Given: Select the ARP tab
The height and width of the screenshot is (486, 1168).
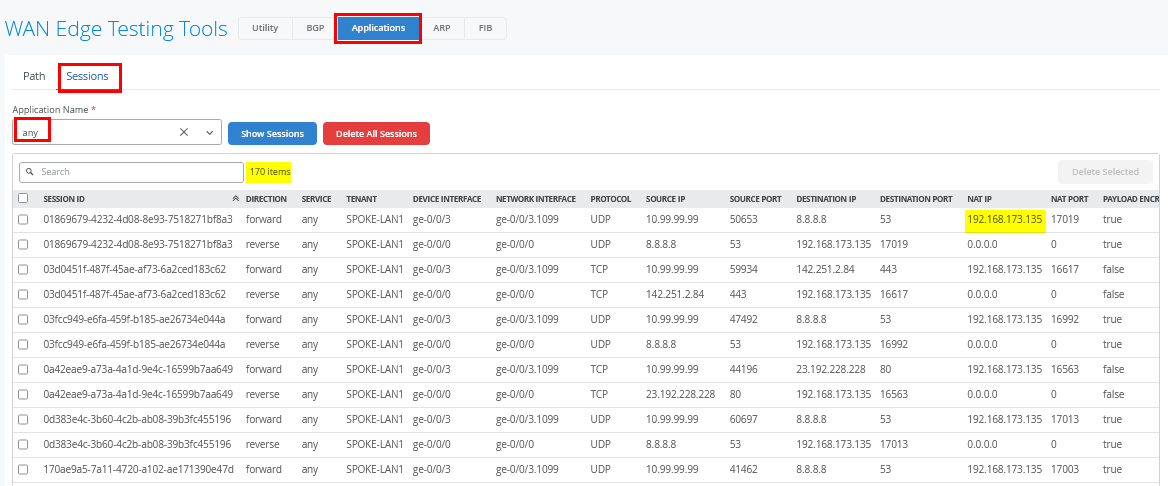Looking at the screenshot, I should [441, 28].
